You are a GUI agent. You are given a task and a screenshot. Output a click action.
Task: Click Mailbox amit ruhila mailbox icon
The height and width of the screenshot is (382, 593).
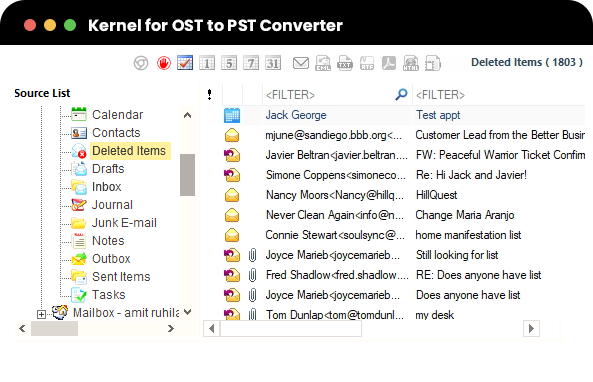60,312
